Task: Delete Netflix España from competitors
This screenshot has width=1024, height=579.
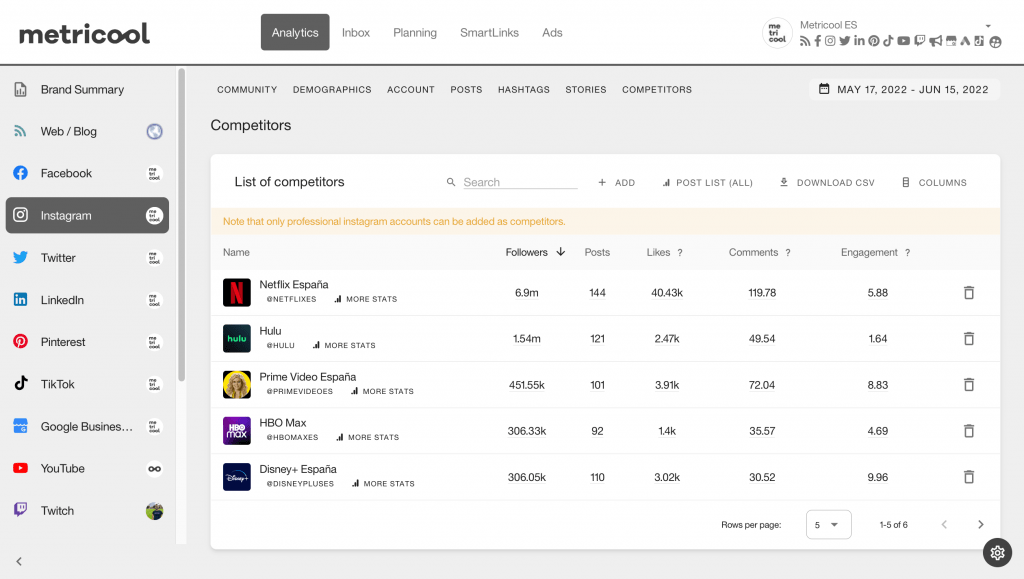Action: coord(969,292)
